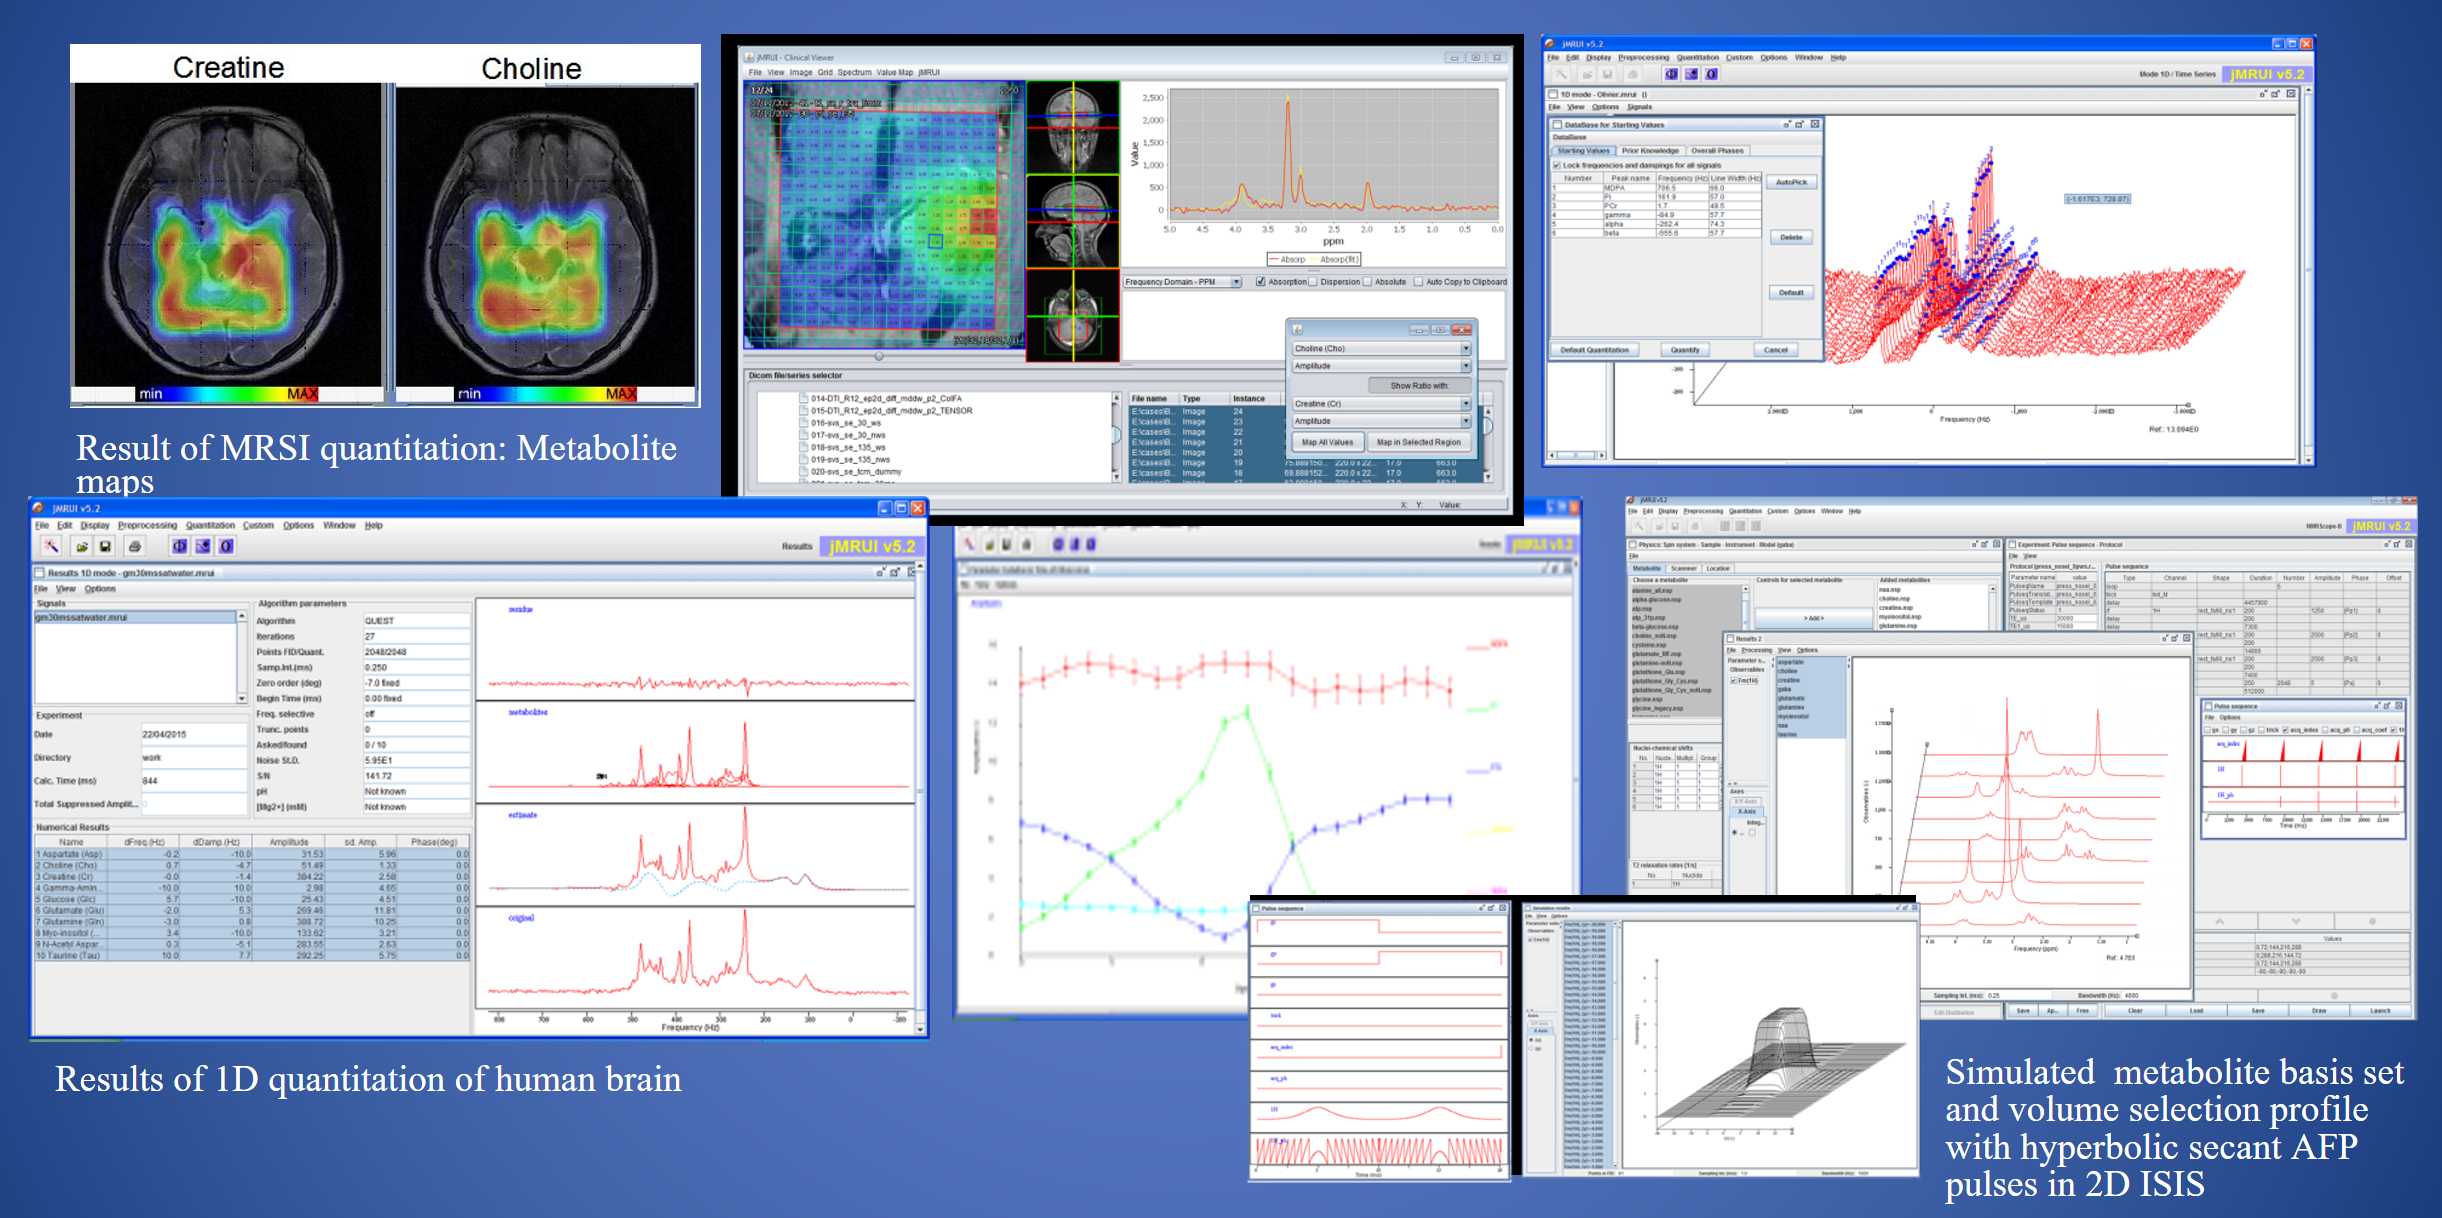Open the Spectrum menu in Clinical Viewer
This screenshot has height=1218, width=2442.
[854, 72]
